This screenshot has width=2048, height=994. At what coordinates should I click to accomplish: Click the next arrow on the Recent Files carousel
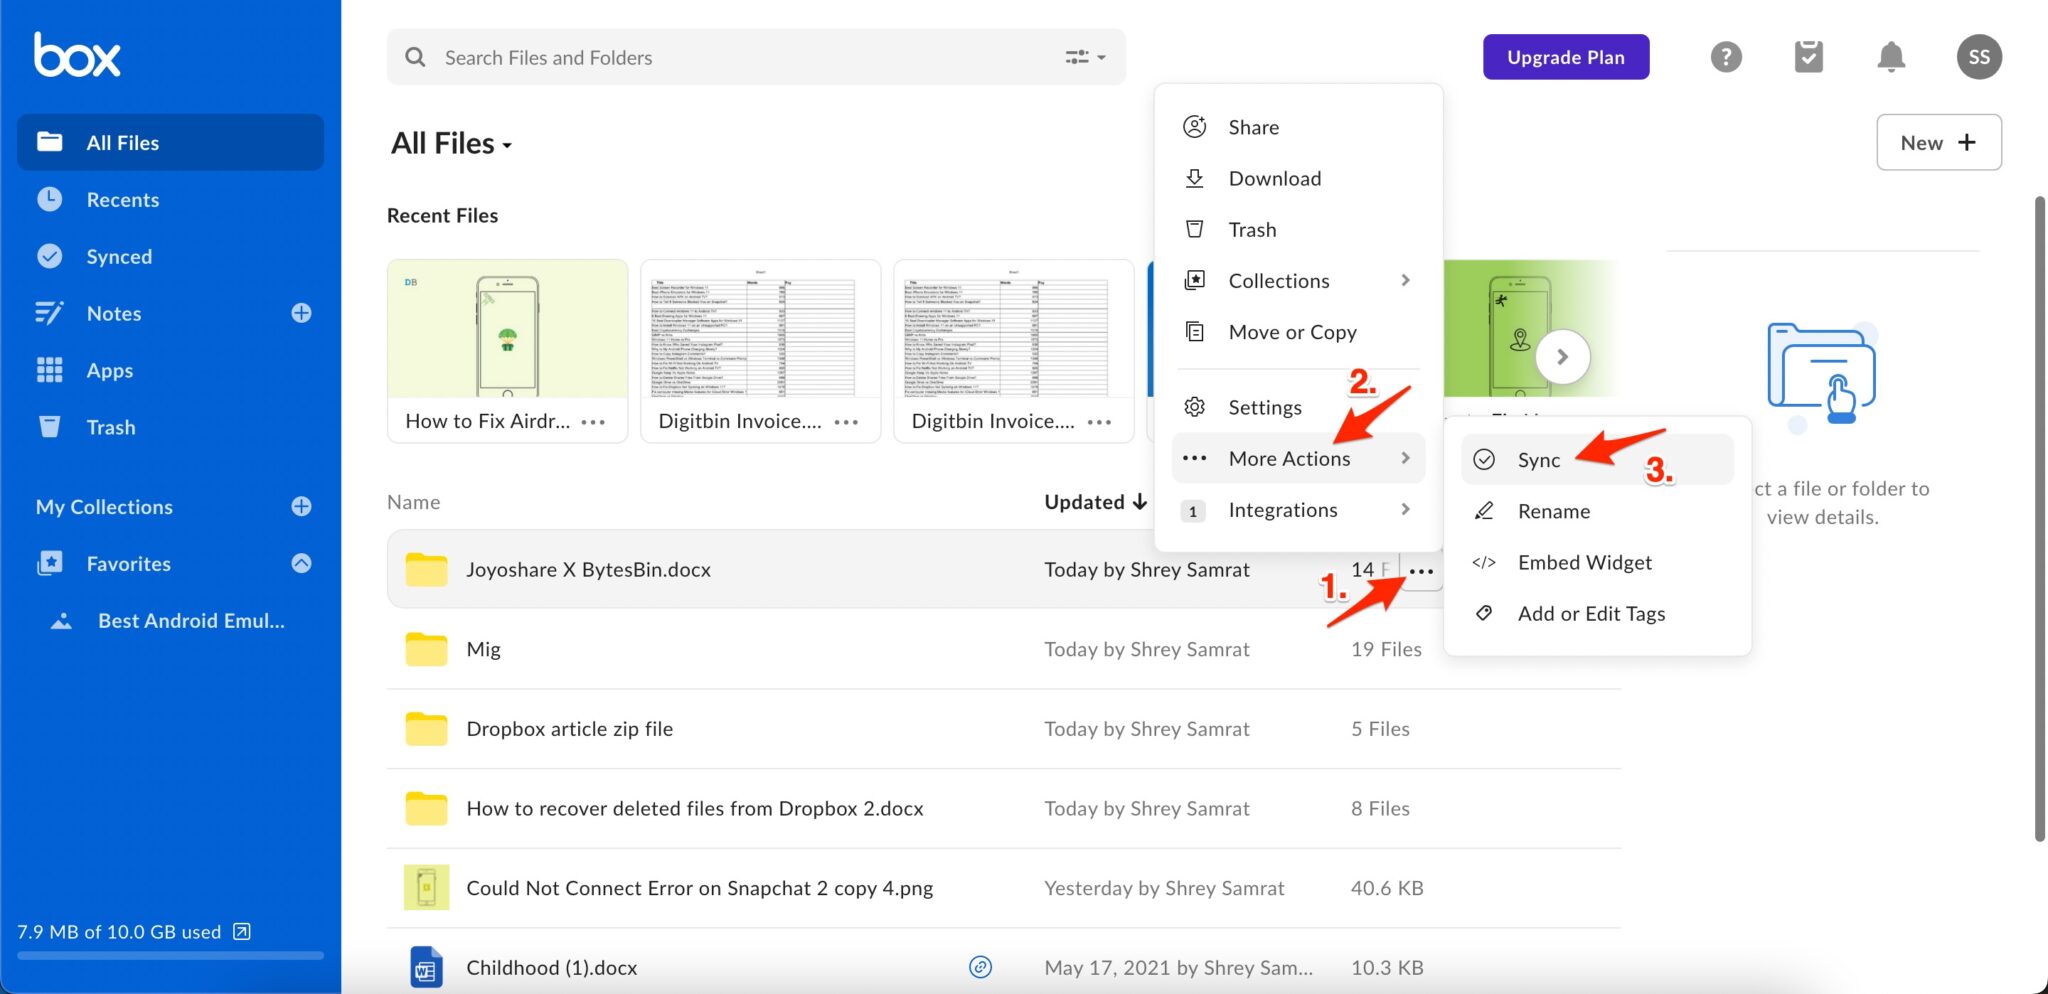click(1562, 355)
